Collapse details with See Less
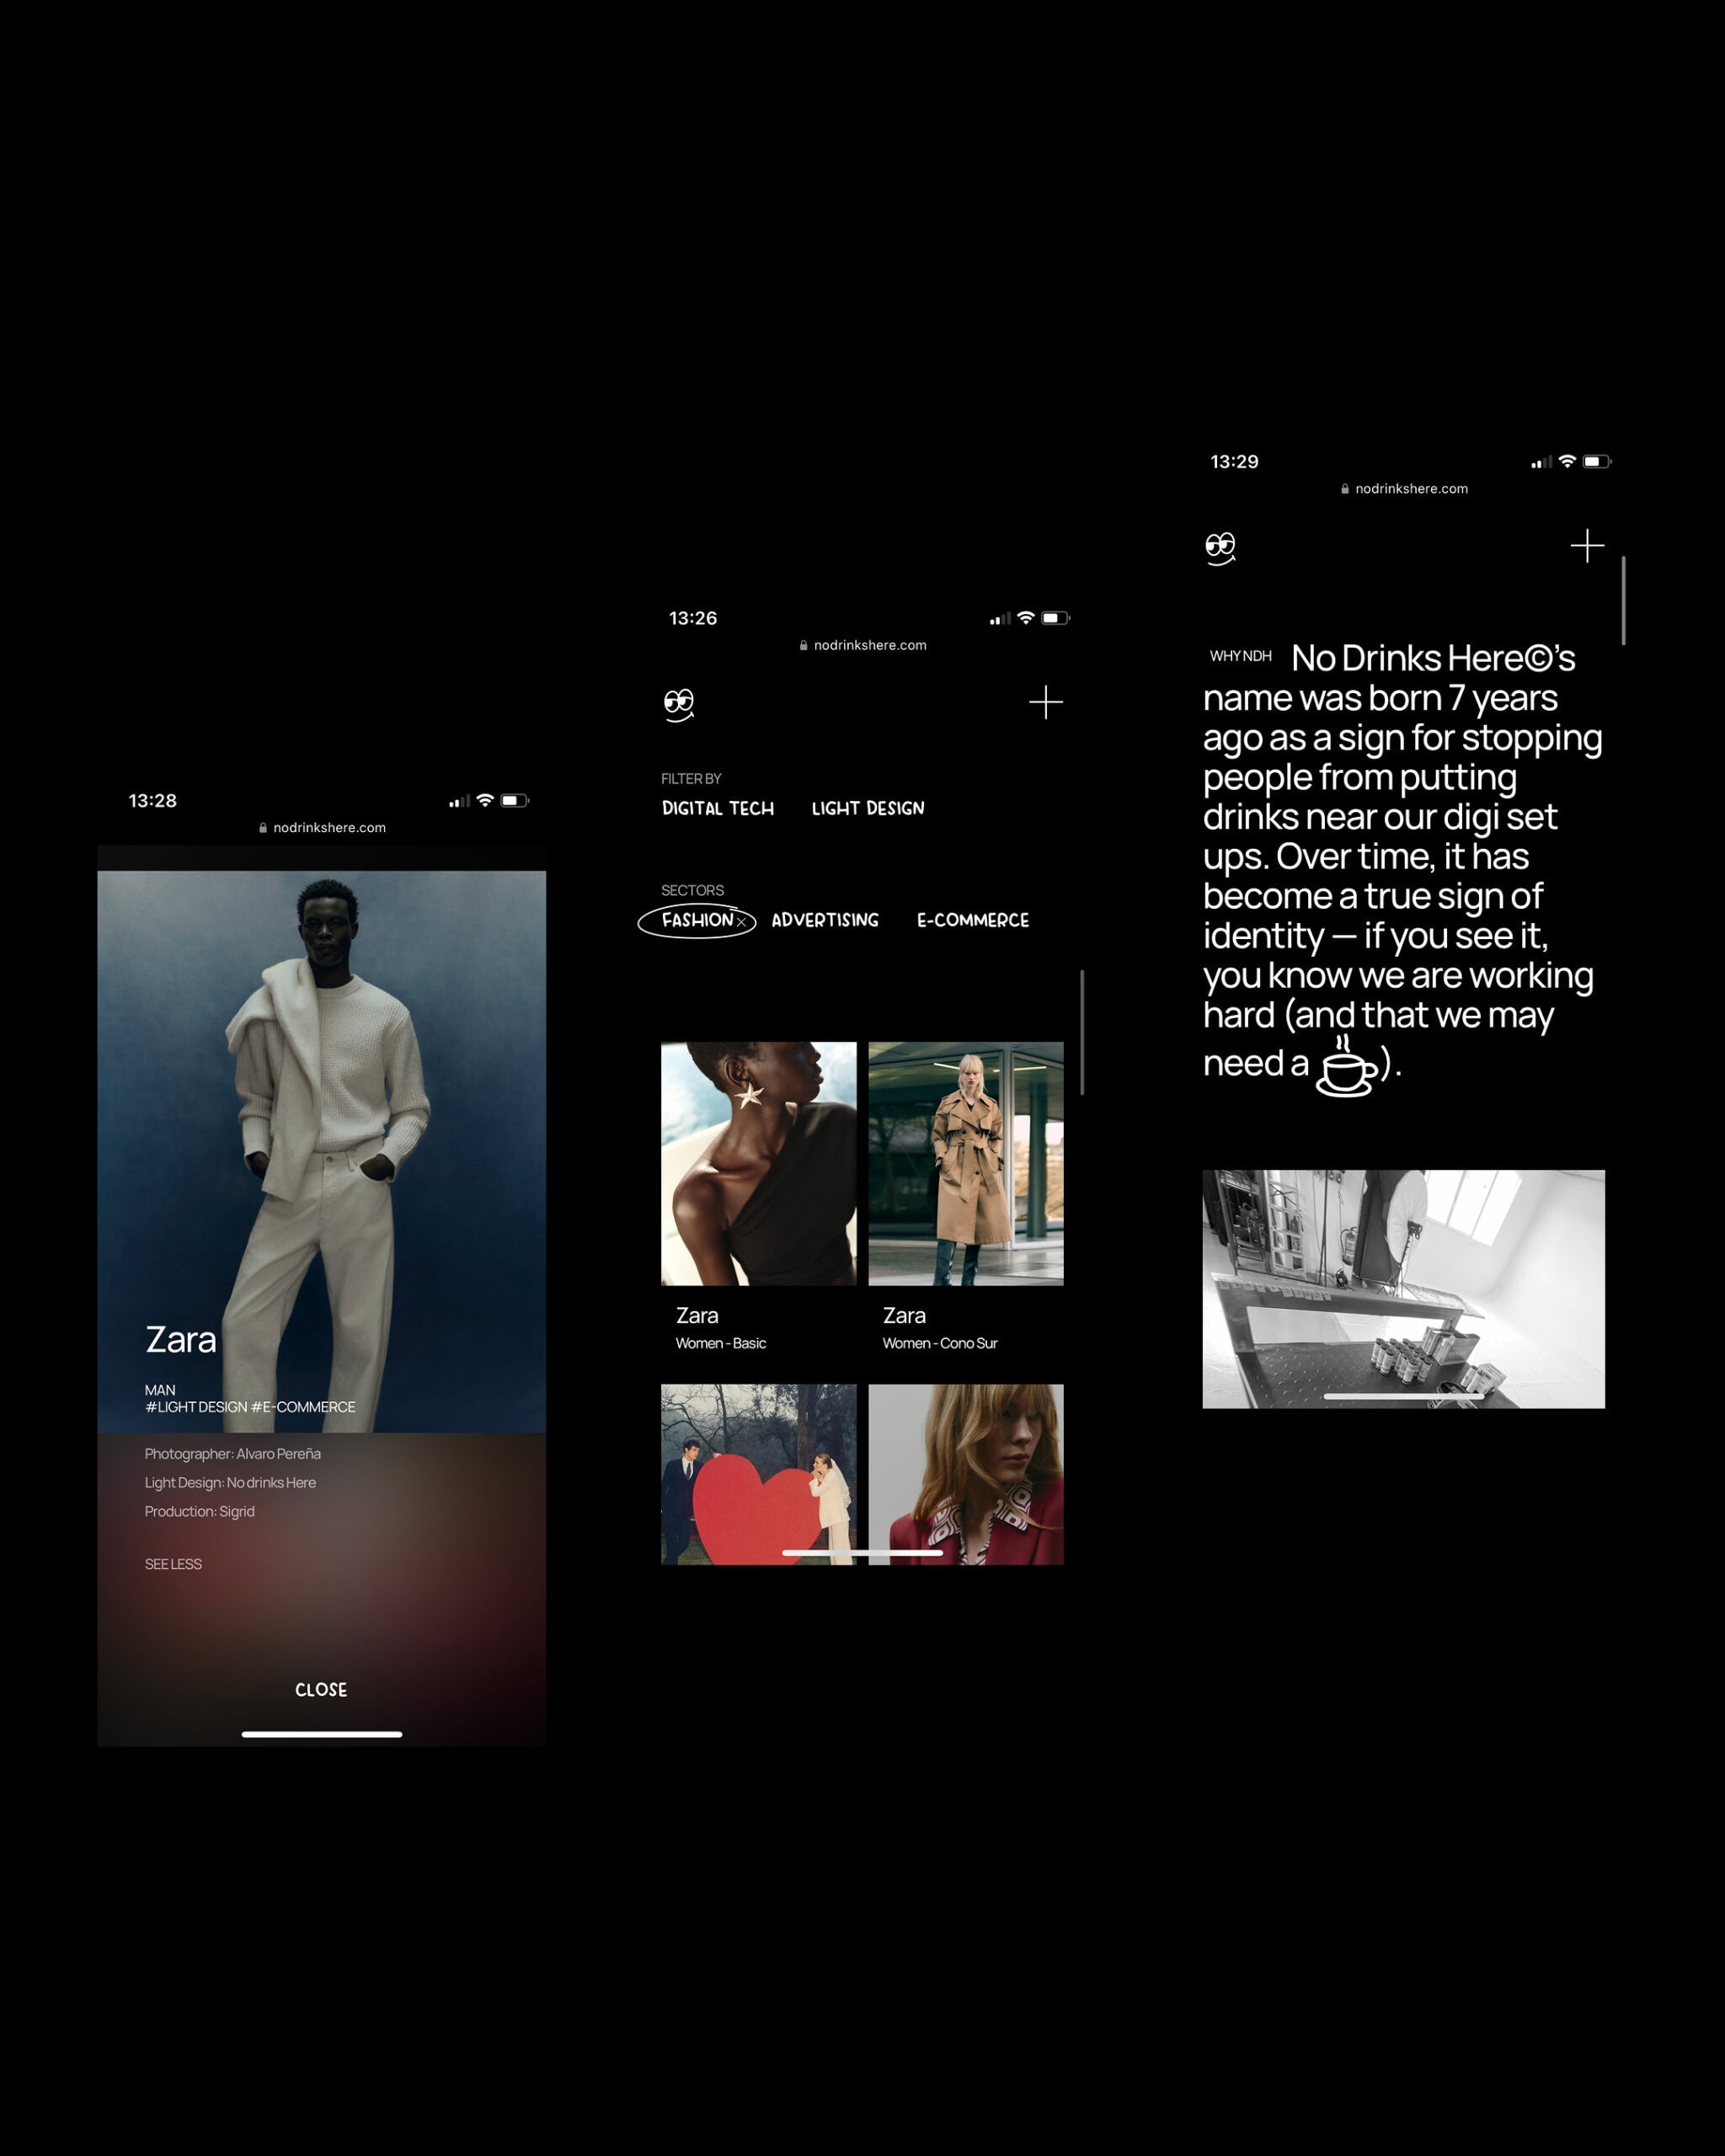The image size is (1725, 2156). point(173,1564)
